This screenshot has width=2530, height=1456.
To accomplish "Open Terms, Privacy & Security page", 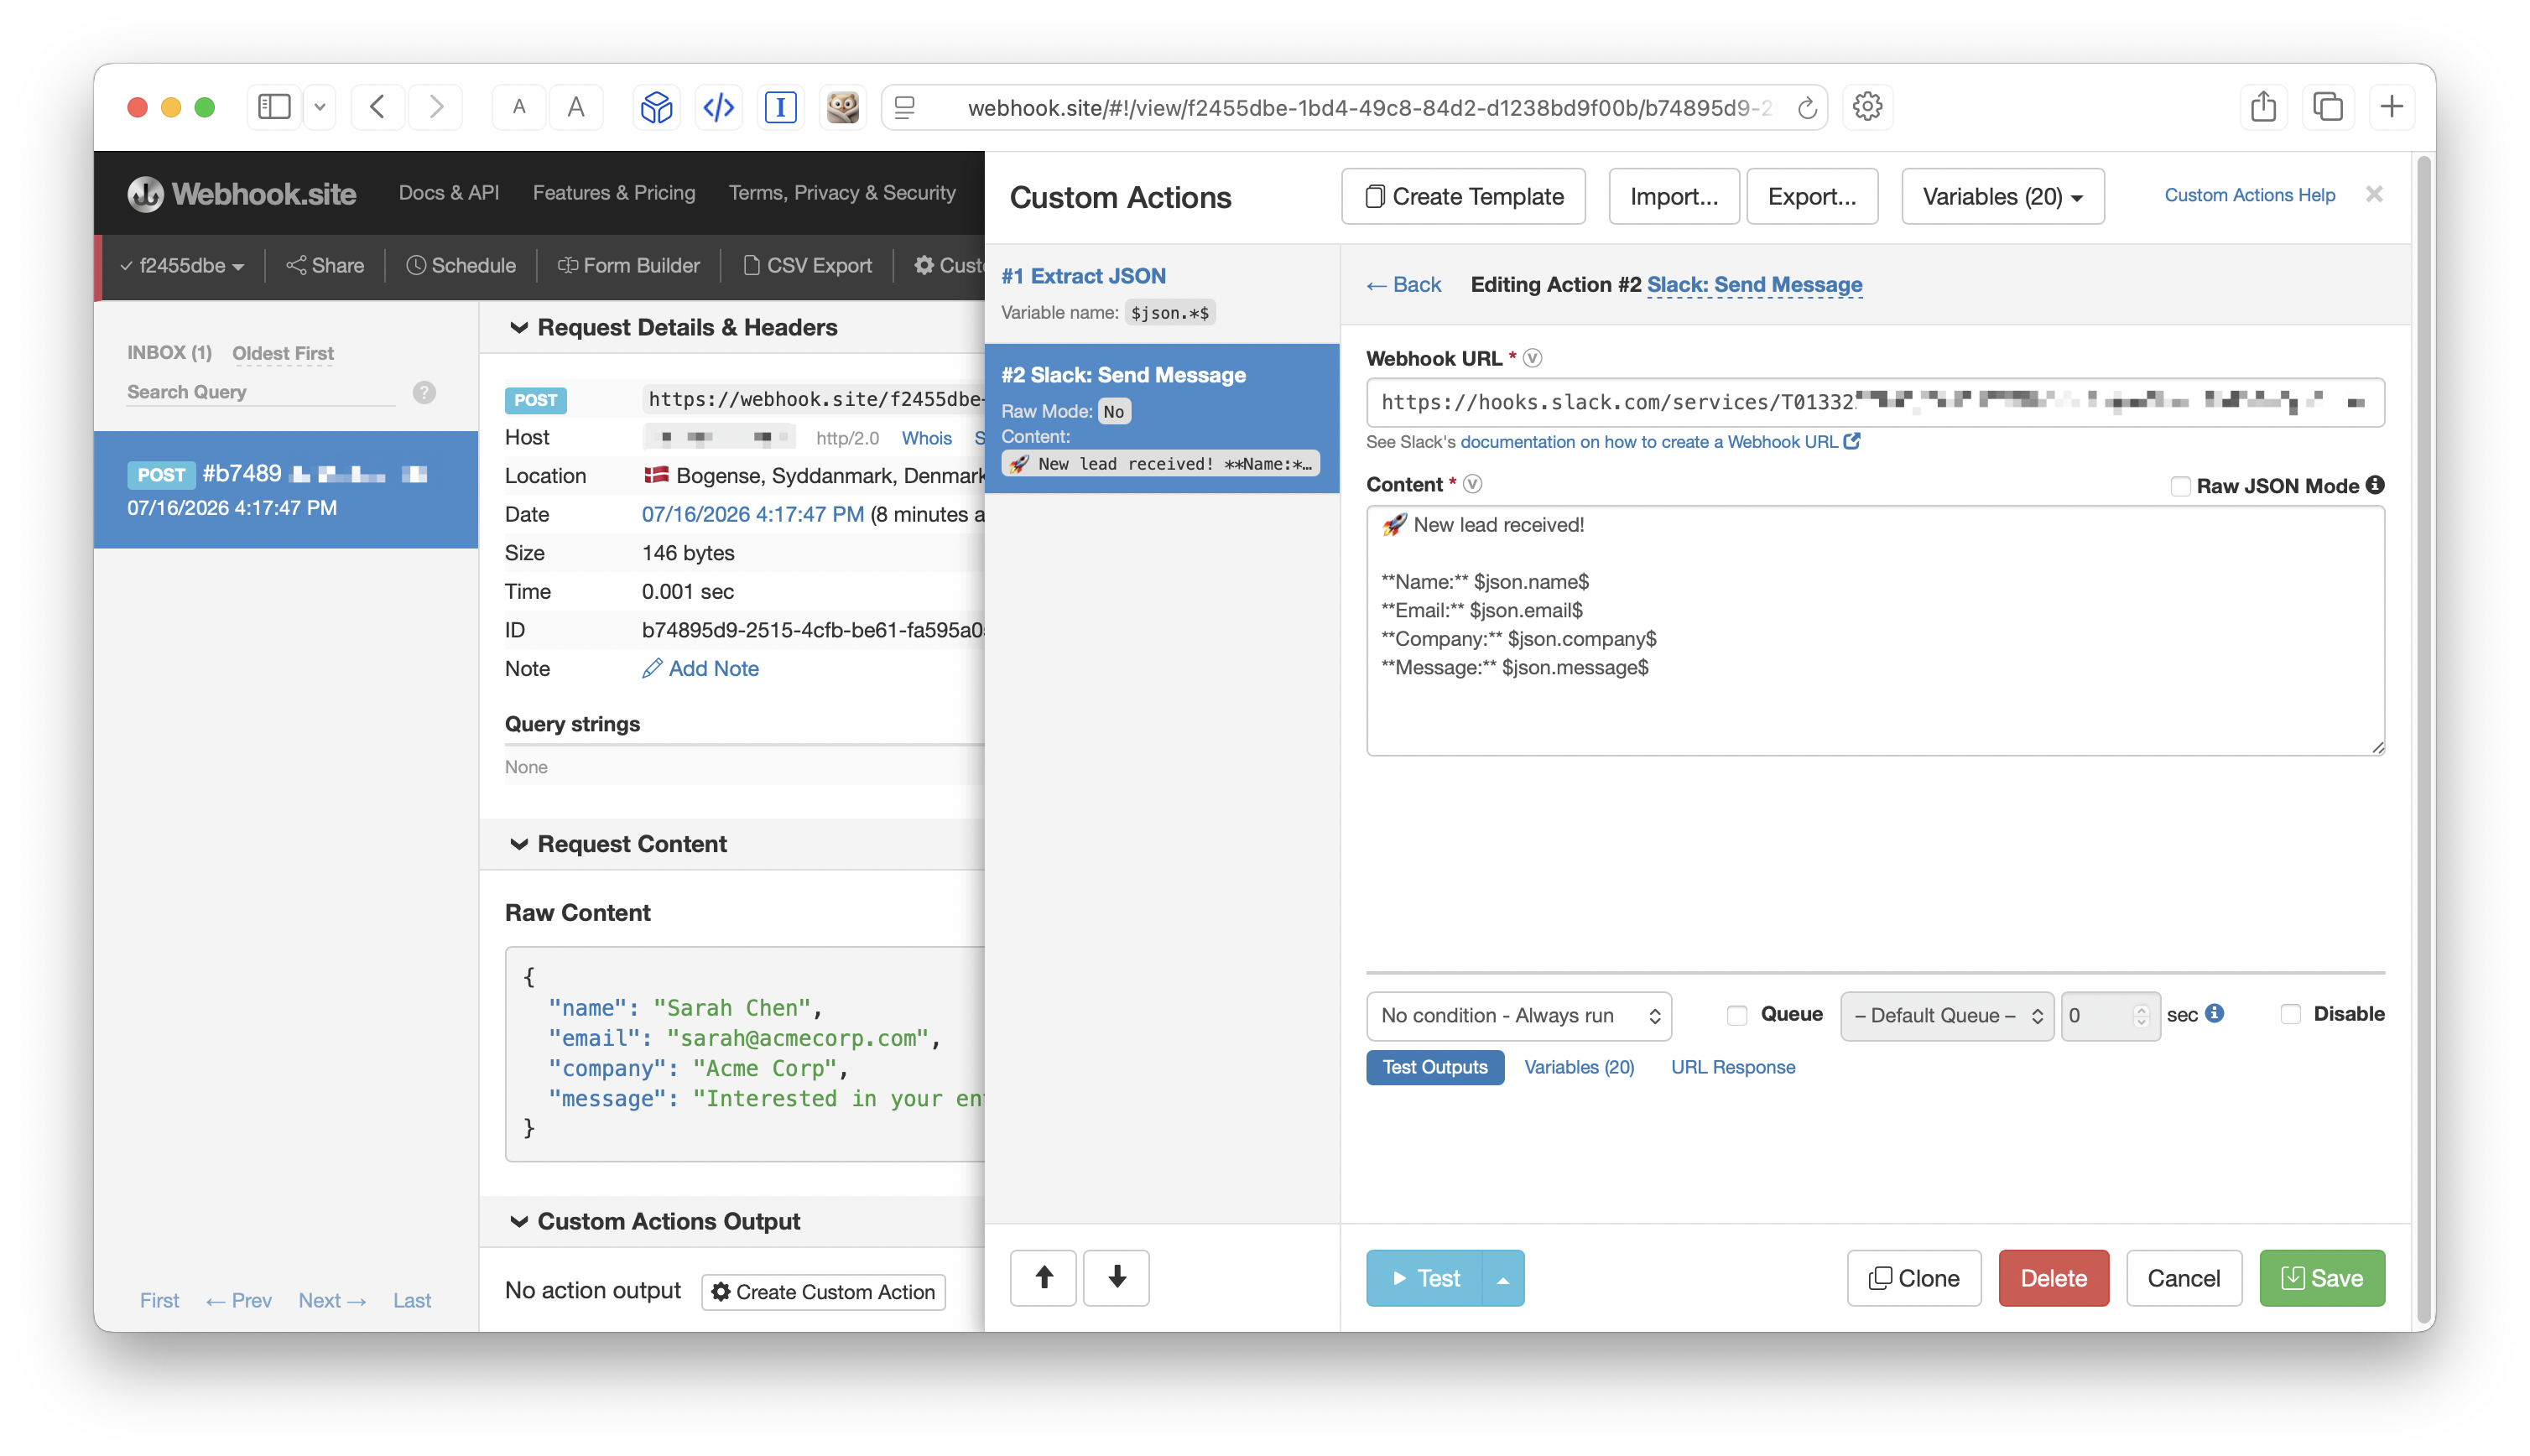I will 842,193.
